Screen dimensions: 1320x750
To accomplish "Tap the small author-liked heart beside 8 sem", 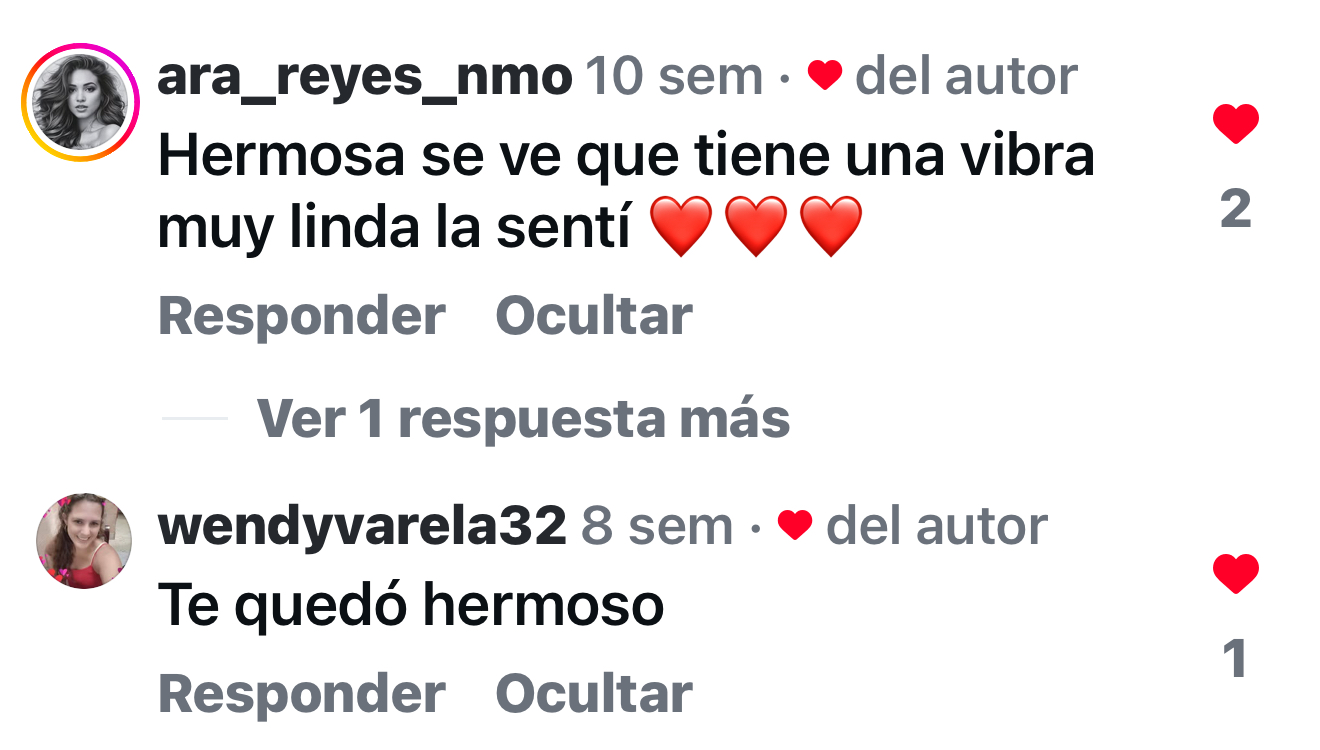I will click(x=795, y=526).
